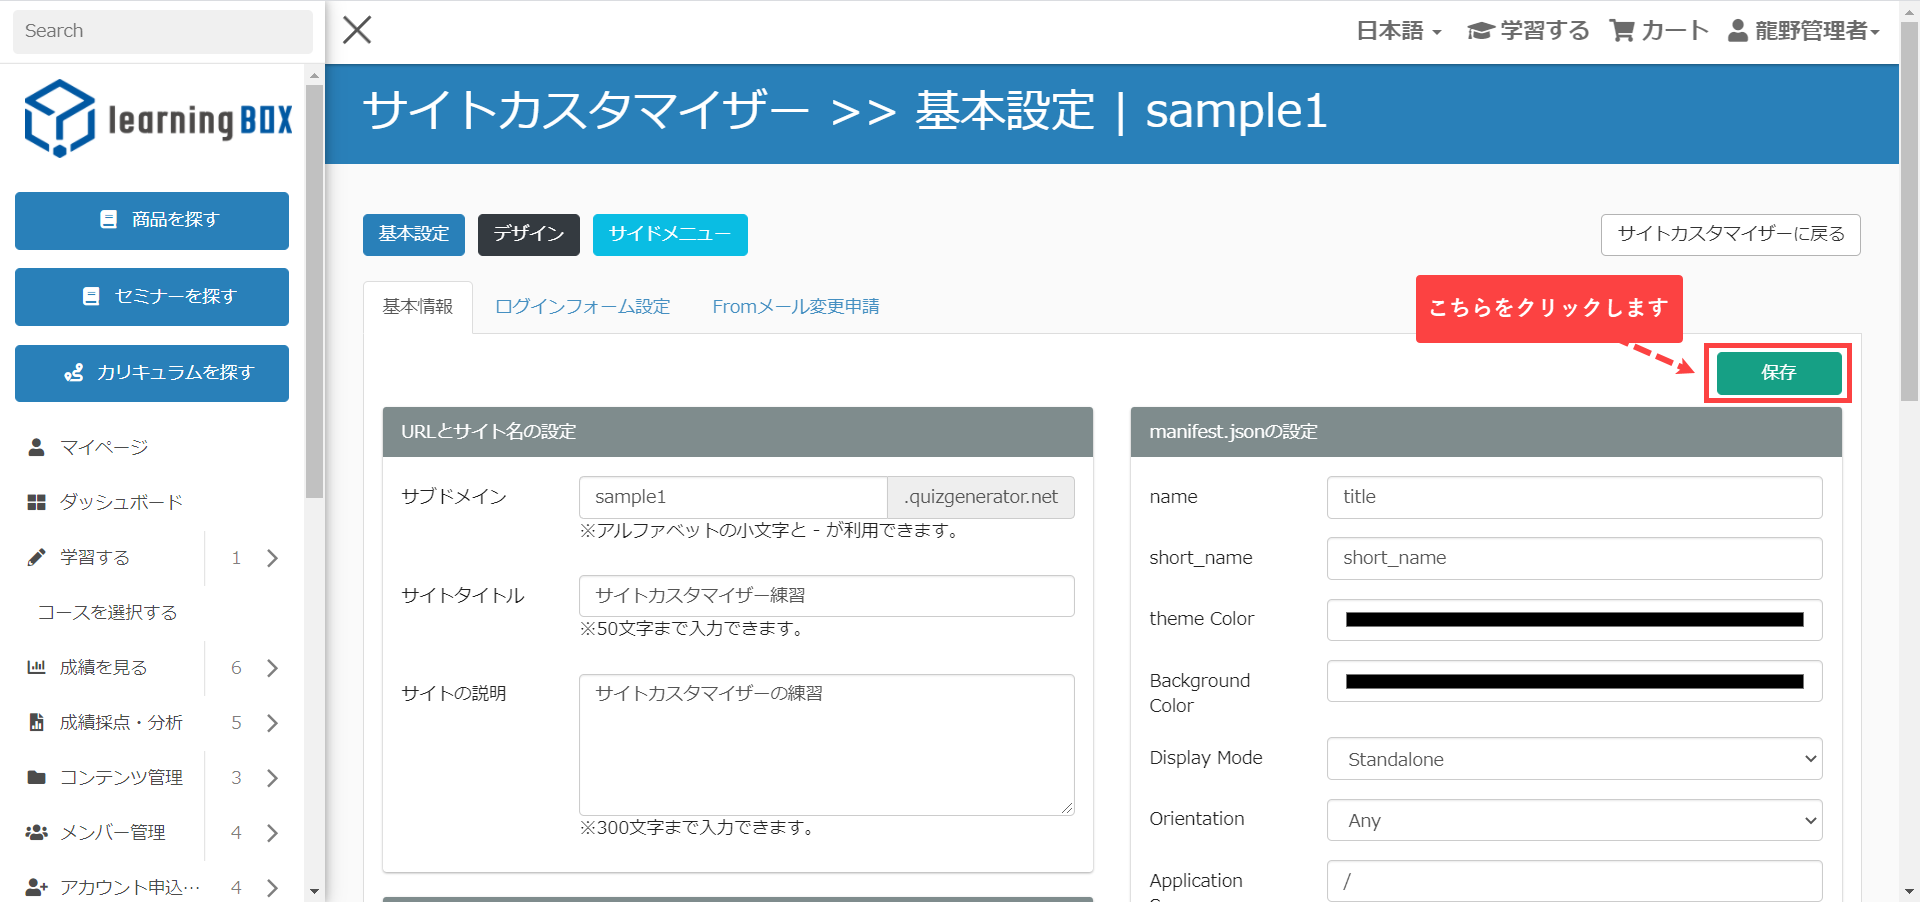Open コンテンツ管理 folder item

(x=120, y=777)
